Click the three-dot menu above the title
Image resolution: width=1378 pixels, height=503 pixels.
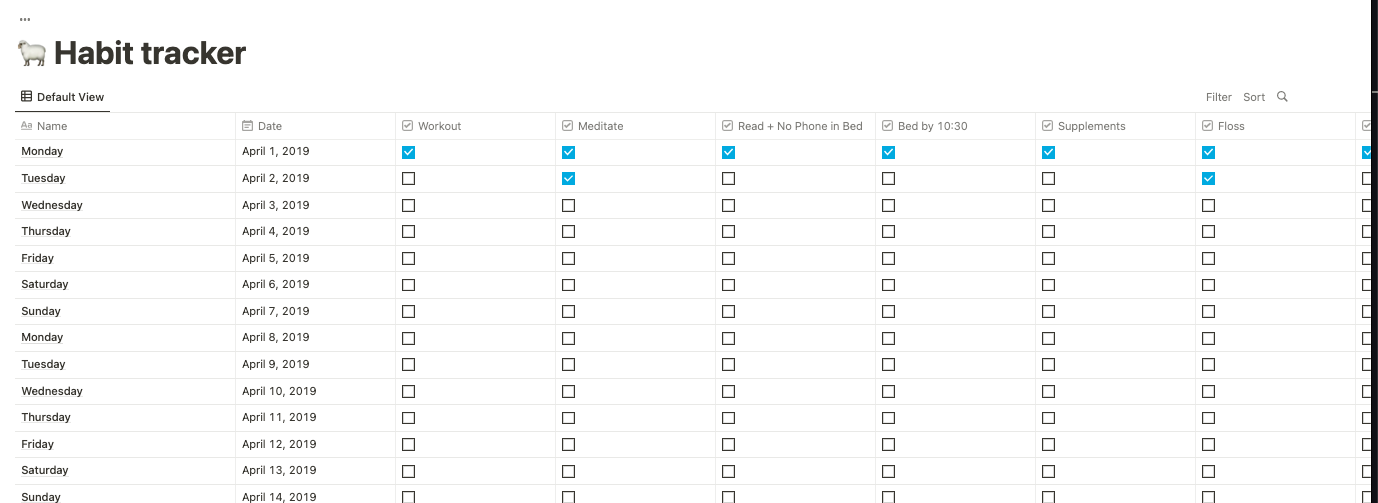(25, 19)
